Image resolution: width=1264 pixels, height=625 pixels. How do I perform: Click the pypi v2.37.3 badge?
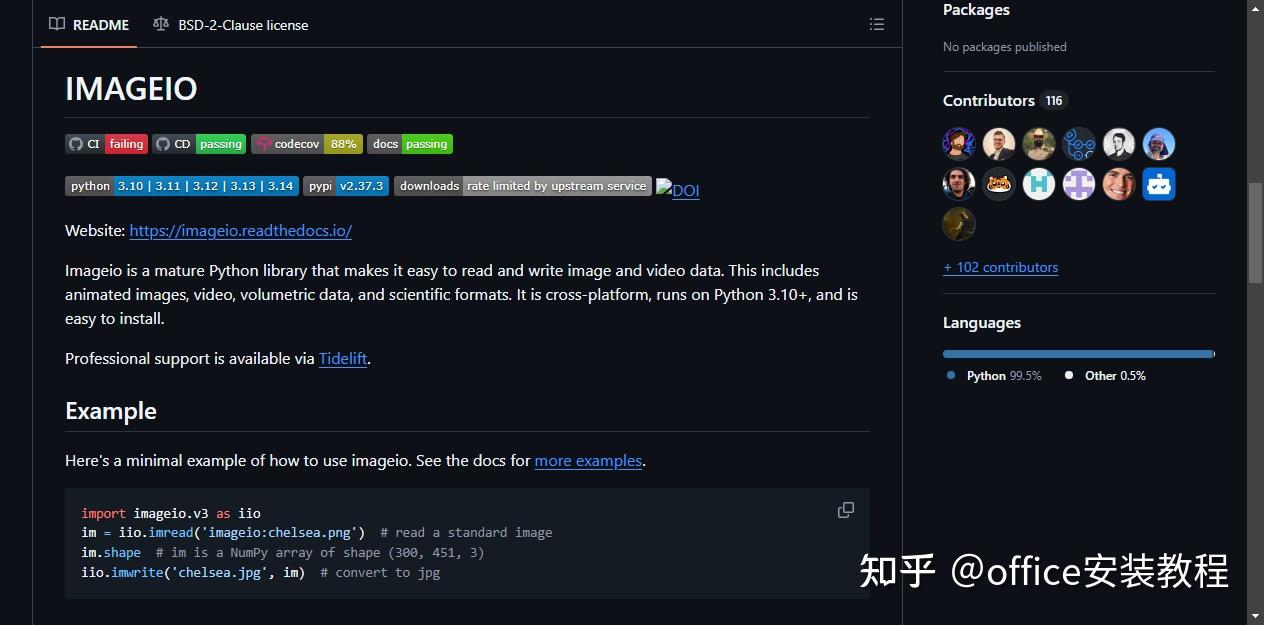click(346, 186)
